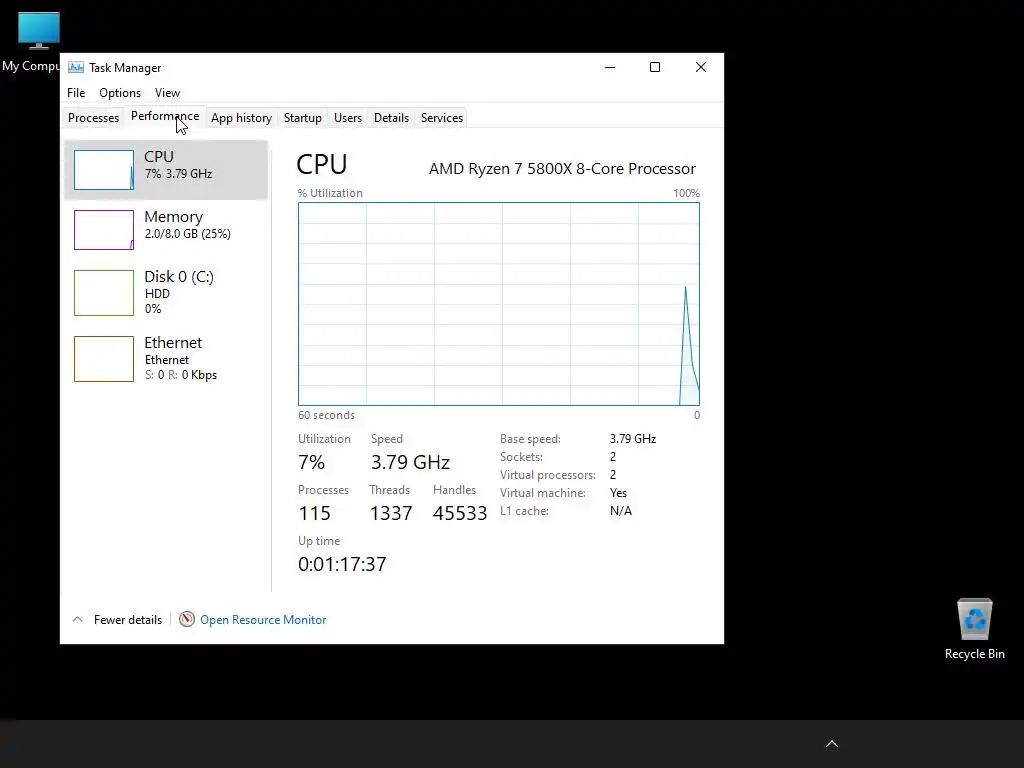Viewport: 1024px width, 768px height.
Task: Click the Processes count 115
Action: tap(314, 513)
